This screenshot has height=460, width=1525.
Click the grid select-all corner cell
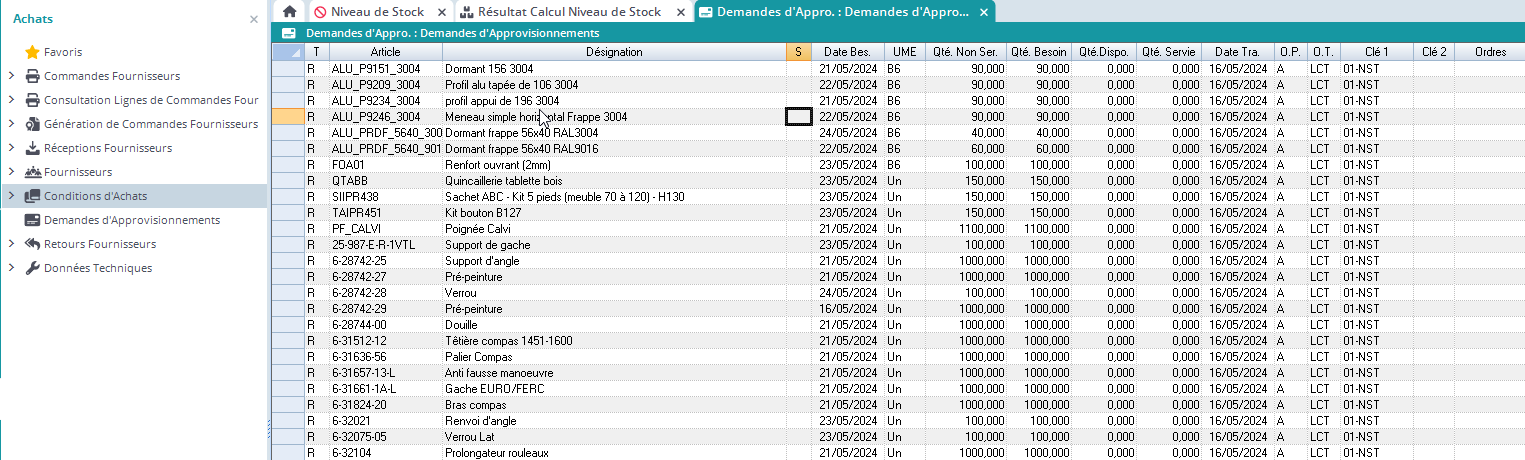(287, 52)
